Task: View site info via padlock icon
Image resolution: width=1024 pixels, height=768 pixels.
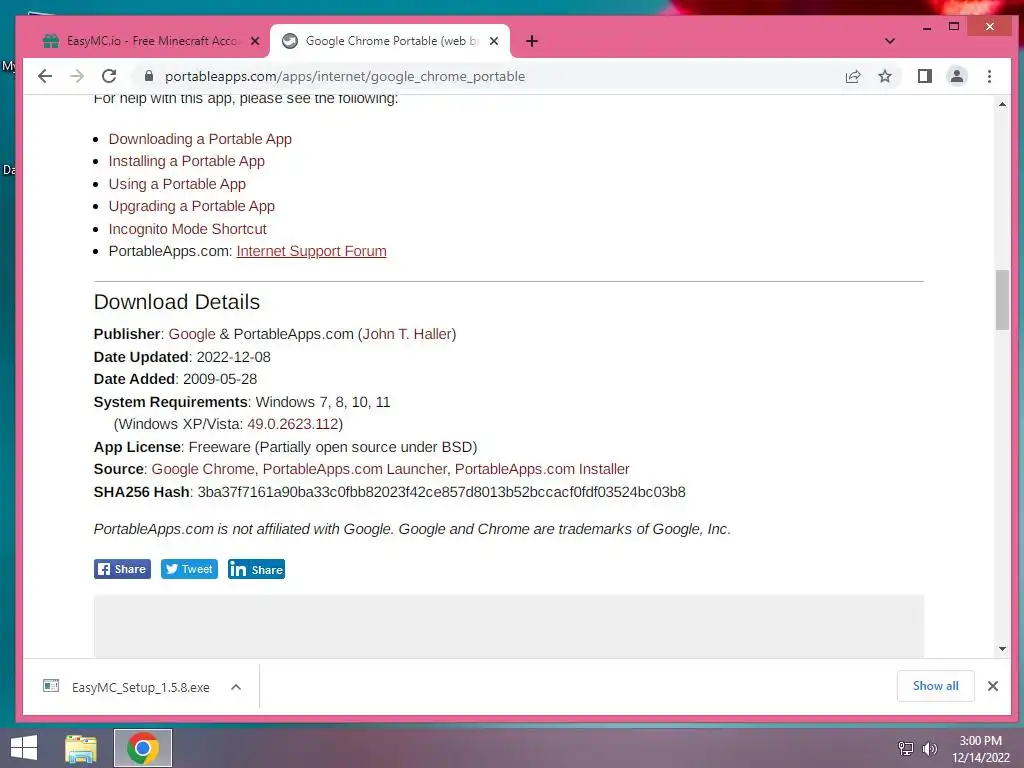Action: [149, 76]
